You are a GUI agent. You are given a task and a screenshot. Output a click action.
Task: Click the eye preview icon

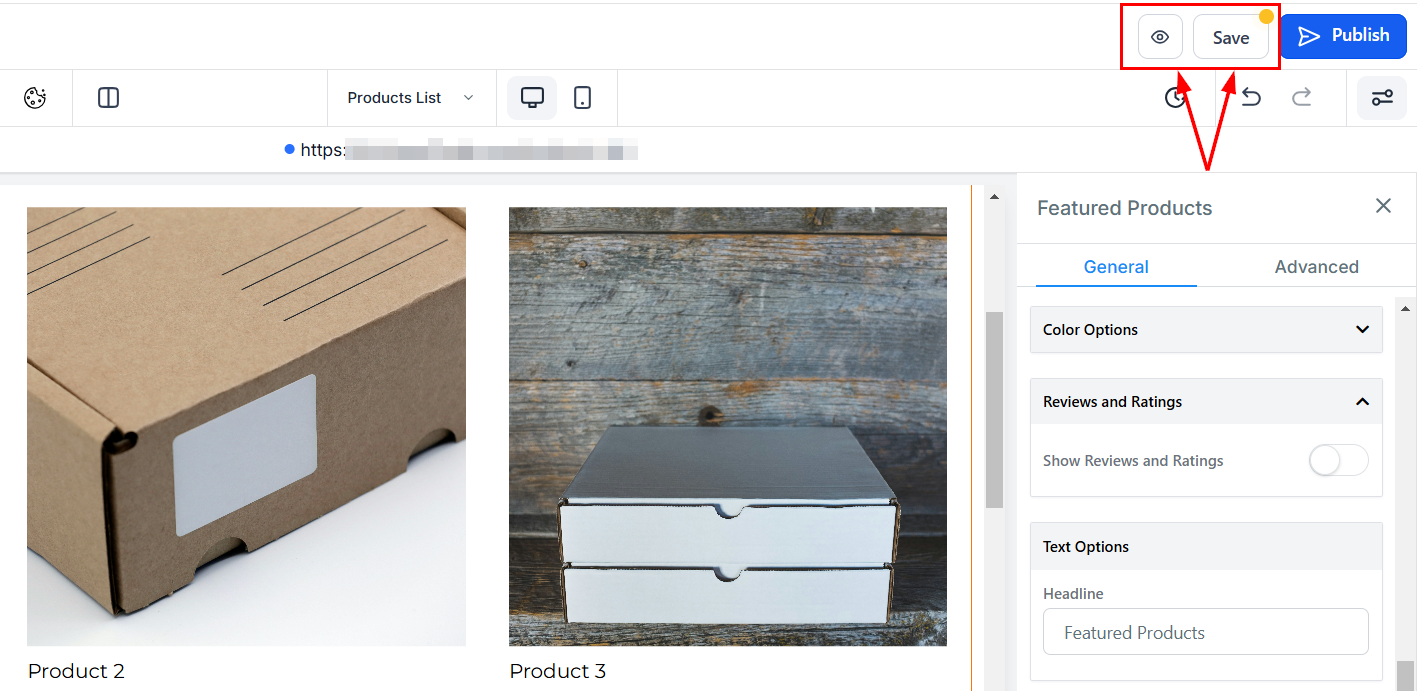click(1160, 37)
